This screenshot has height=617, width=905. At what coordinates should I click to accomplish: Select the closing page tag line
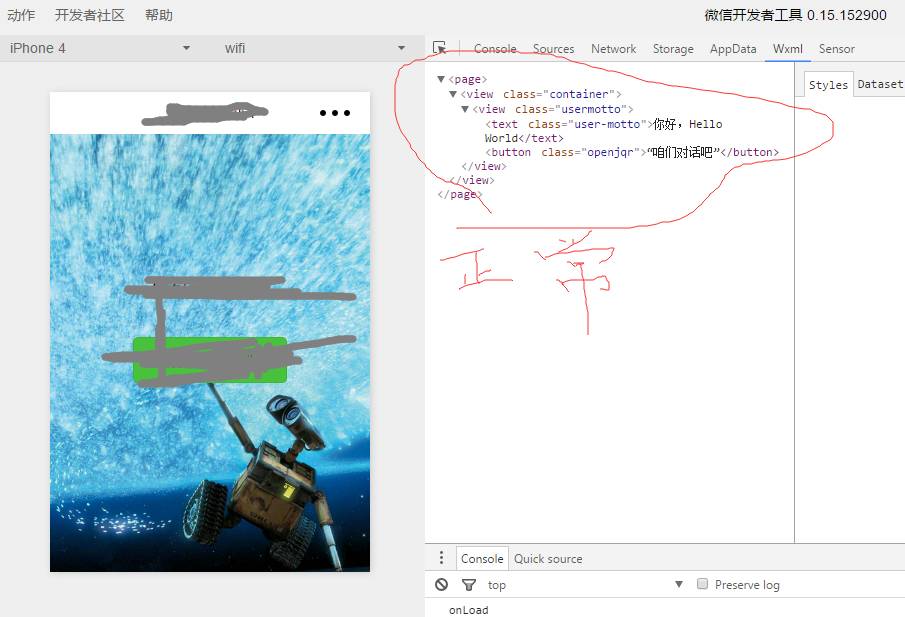pyautogui.click(x=459, y=195)
